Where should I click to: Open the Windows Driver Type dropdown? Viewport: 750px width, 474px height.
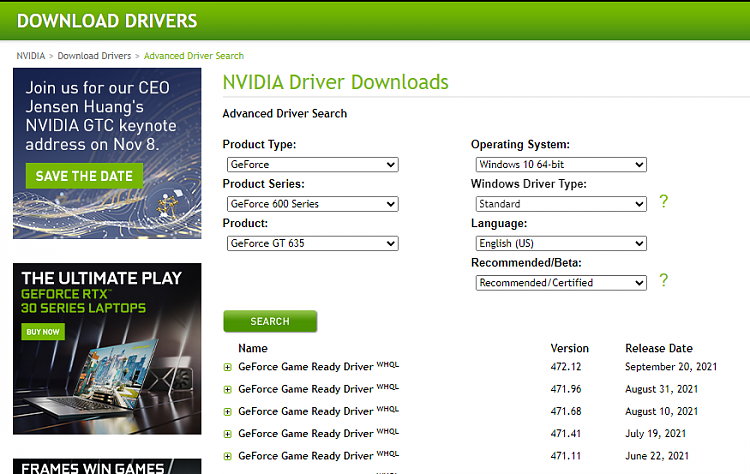pos(561,204)
